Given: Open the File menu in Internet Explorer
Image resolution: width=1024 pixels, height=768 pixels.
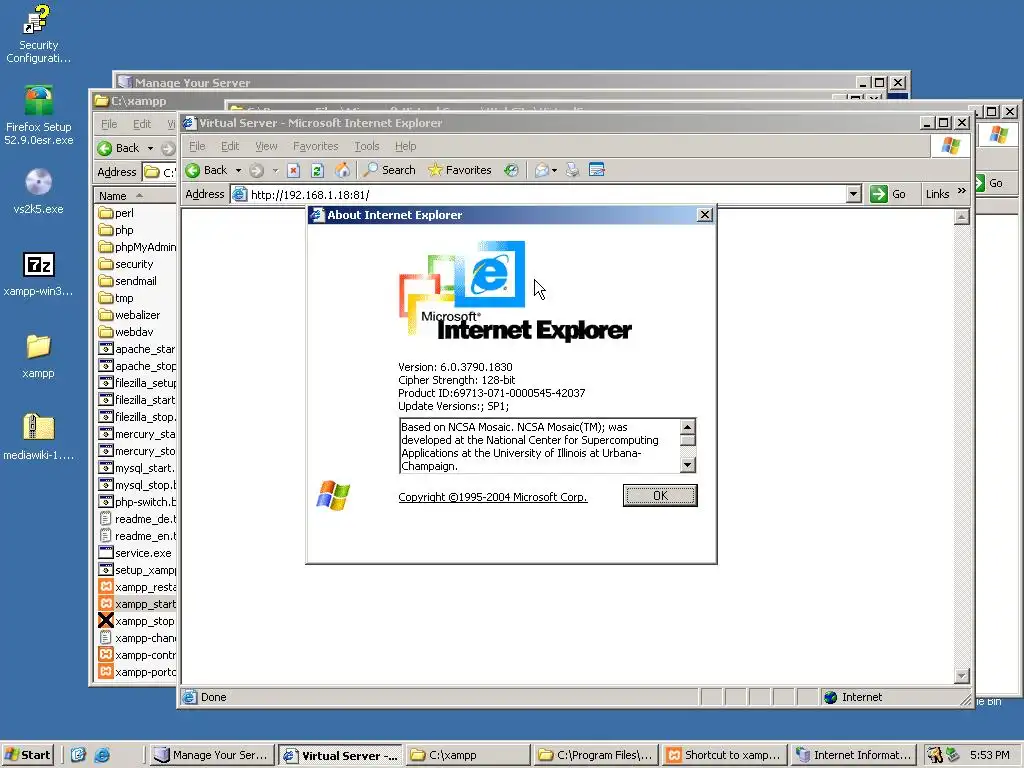Looking at the screenshot, I should pos(197,146).
